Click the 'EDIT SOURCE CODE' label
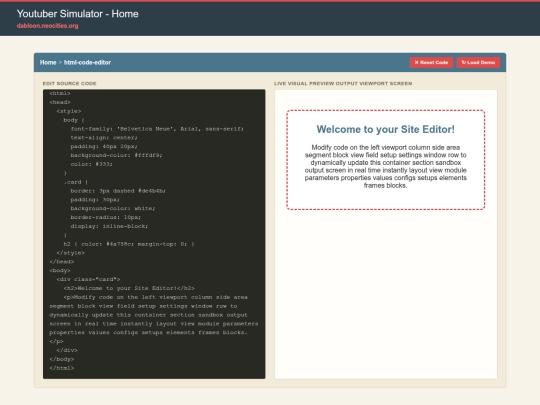540x405 pixels. pyautogui.click(x=70, y=83)
